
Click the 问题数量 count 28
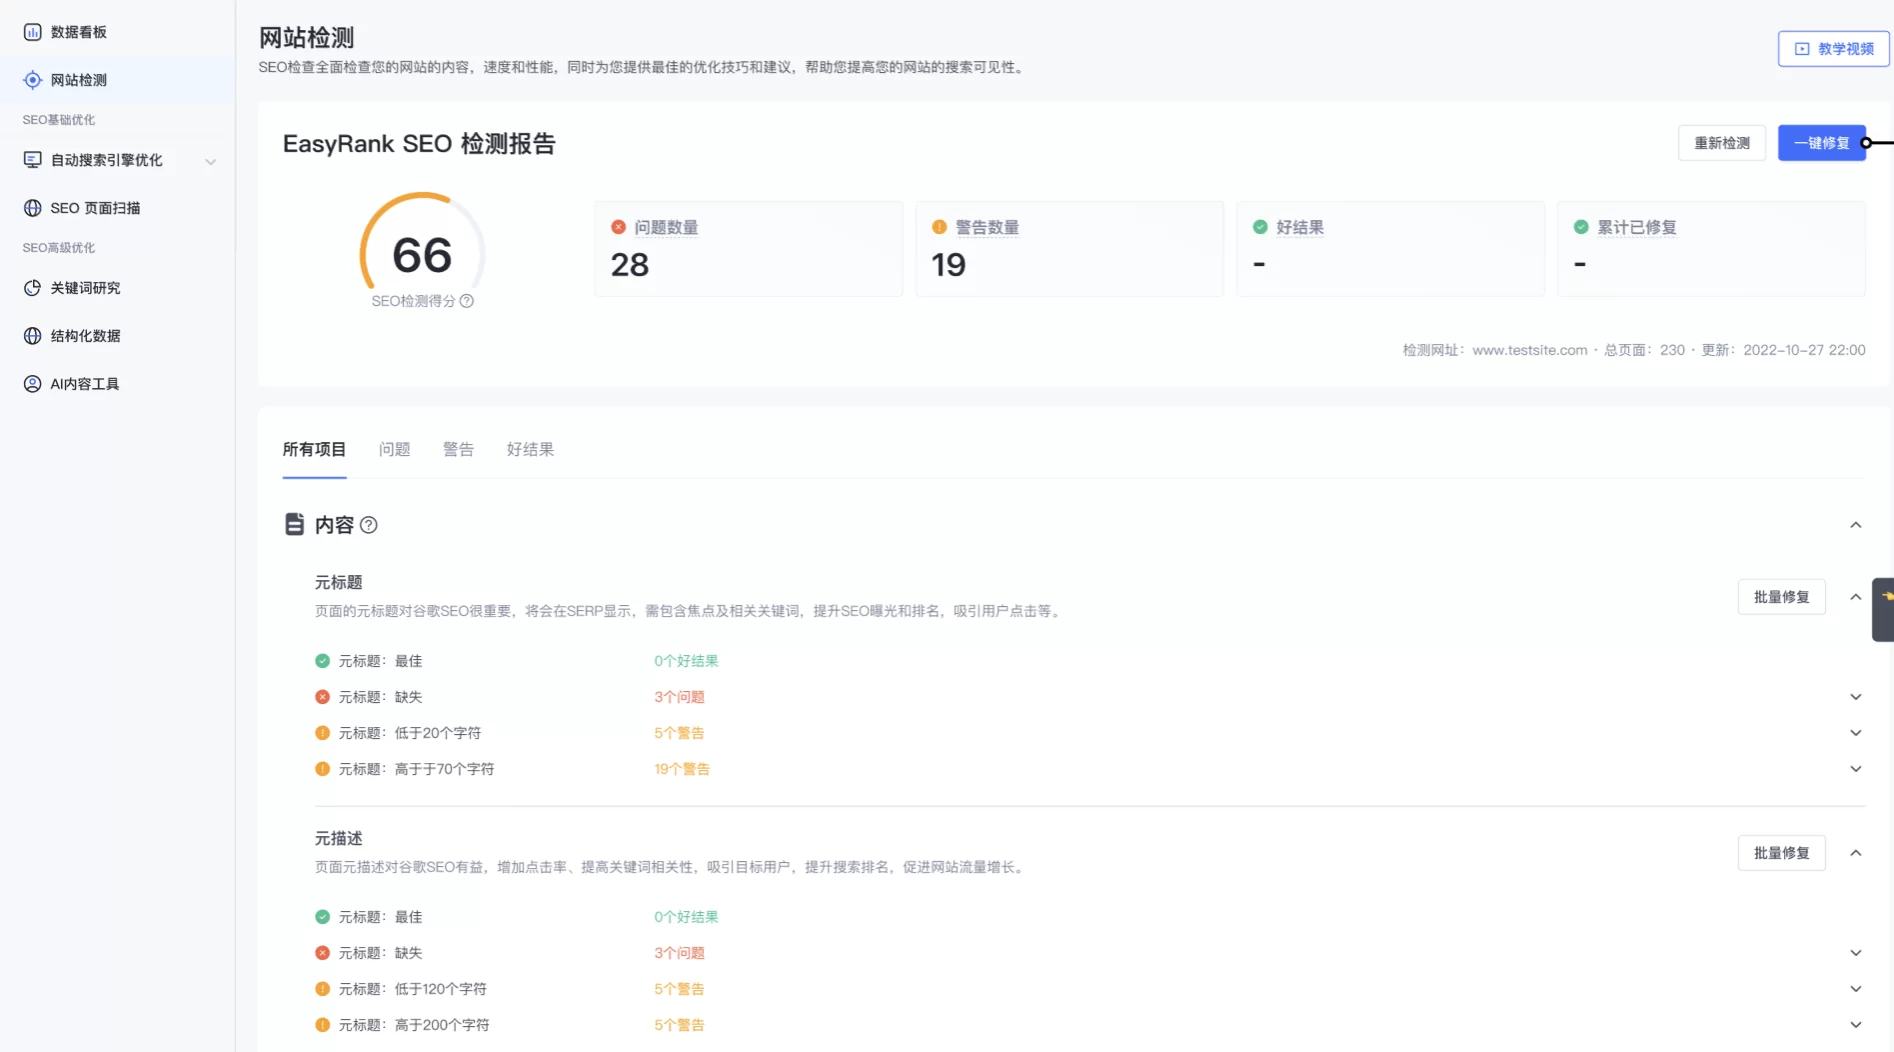tap(630, 265)
